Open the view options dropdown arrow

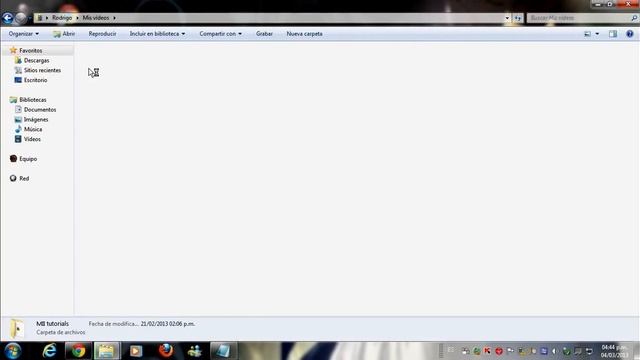pos(597,34)
